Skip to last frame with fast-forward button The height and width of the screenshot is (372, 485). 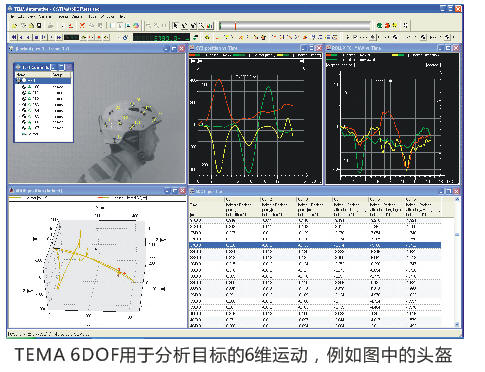tap(59, 37)
